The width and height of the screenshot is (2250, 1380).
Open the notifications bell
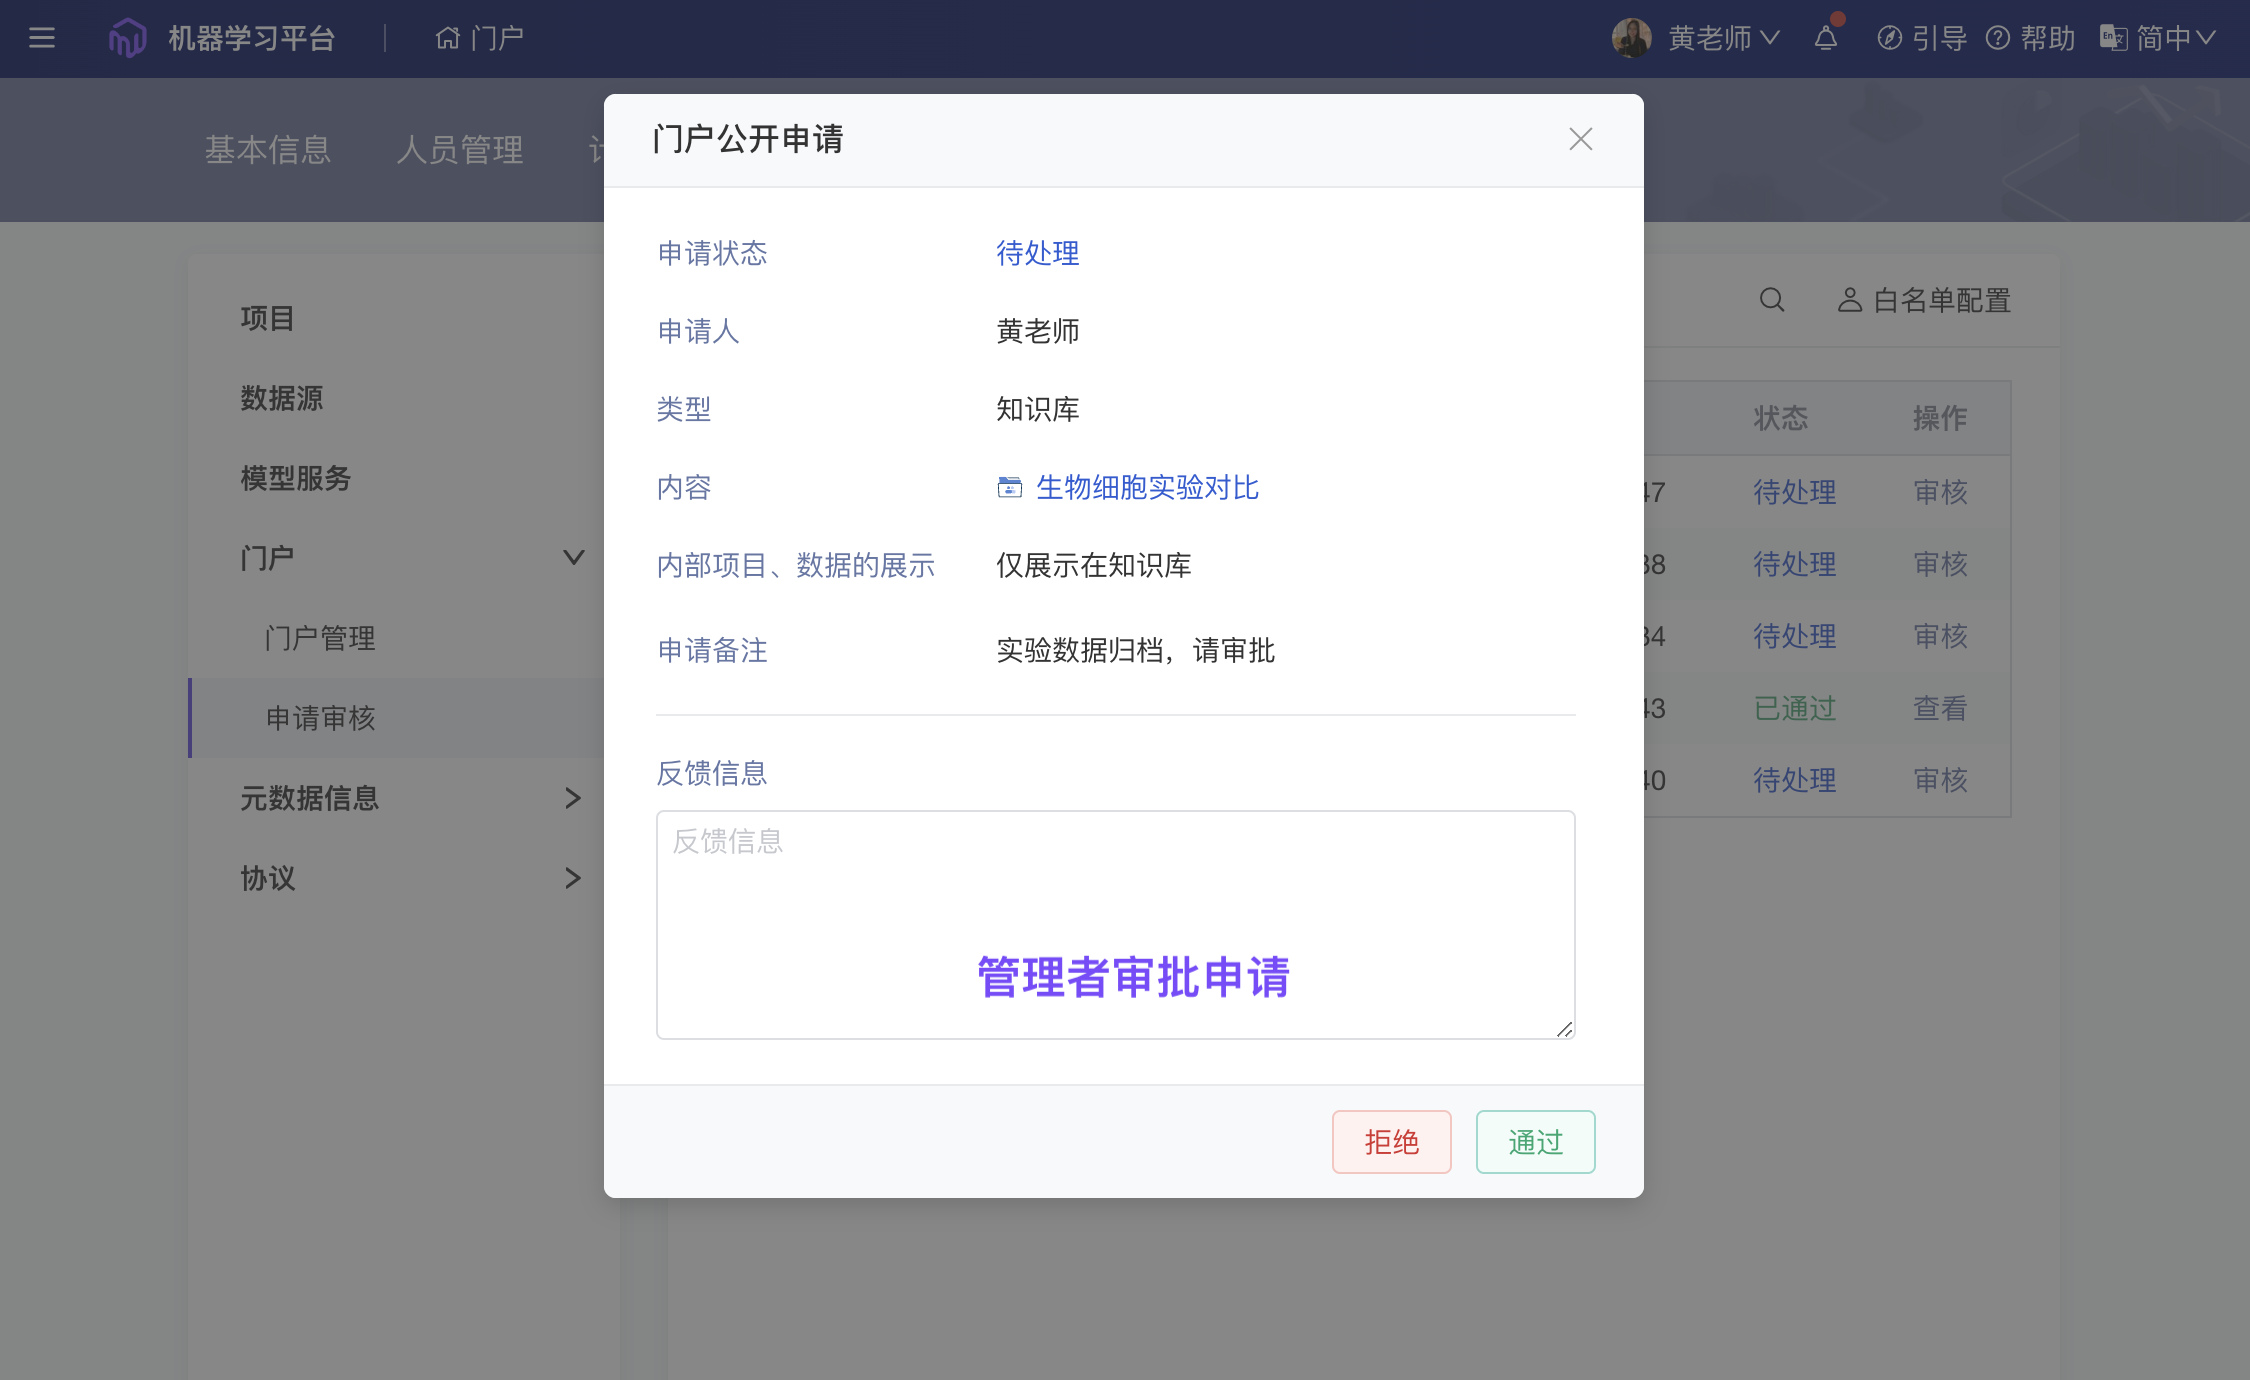point(1826,38)
